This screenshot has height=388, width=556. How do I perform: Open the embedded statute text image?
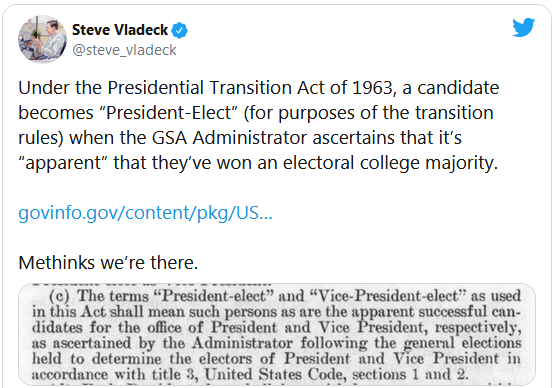[277, 334]
